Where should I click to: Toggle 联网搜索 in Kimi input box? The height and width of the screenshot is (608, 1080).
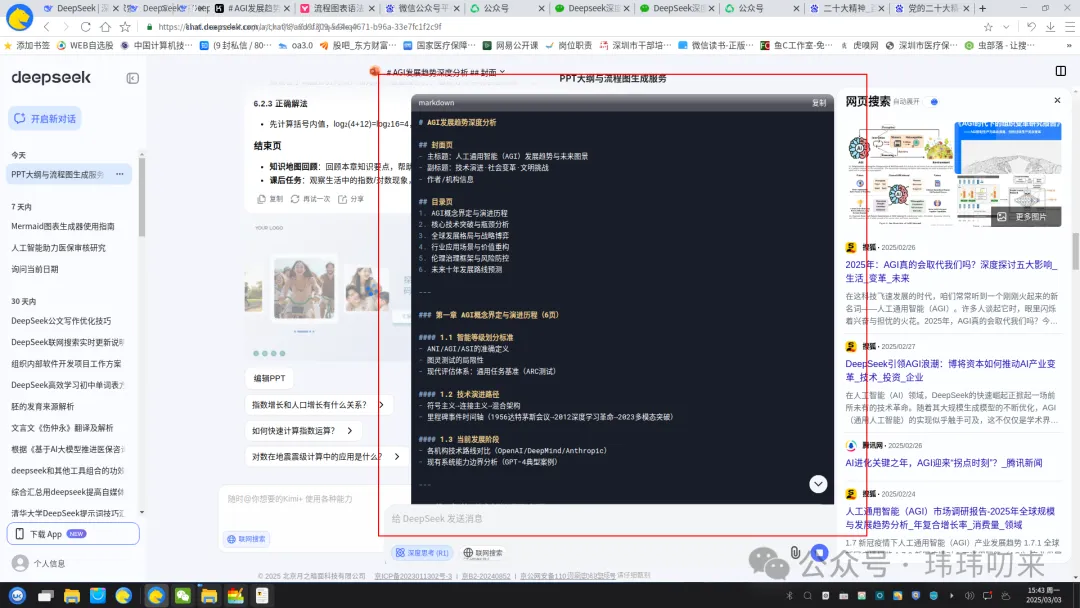tap(247, 539)
